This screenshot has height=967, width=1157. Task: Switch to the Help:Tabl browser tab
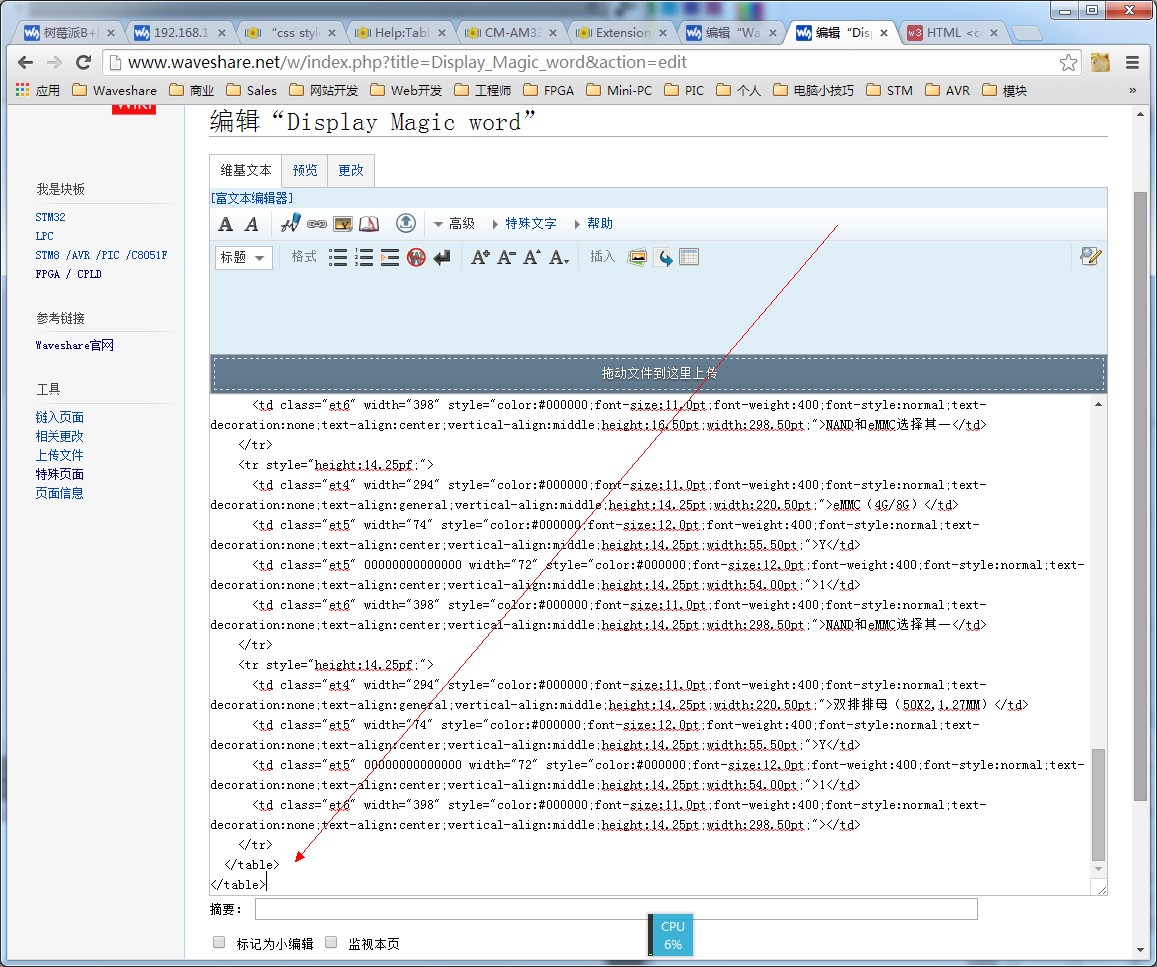tap(400, 32)
